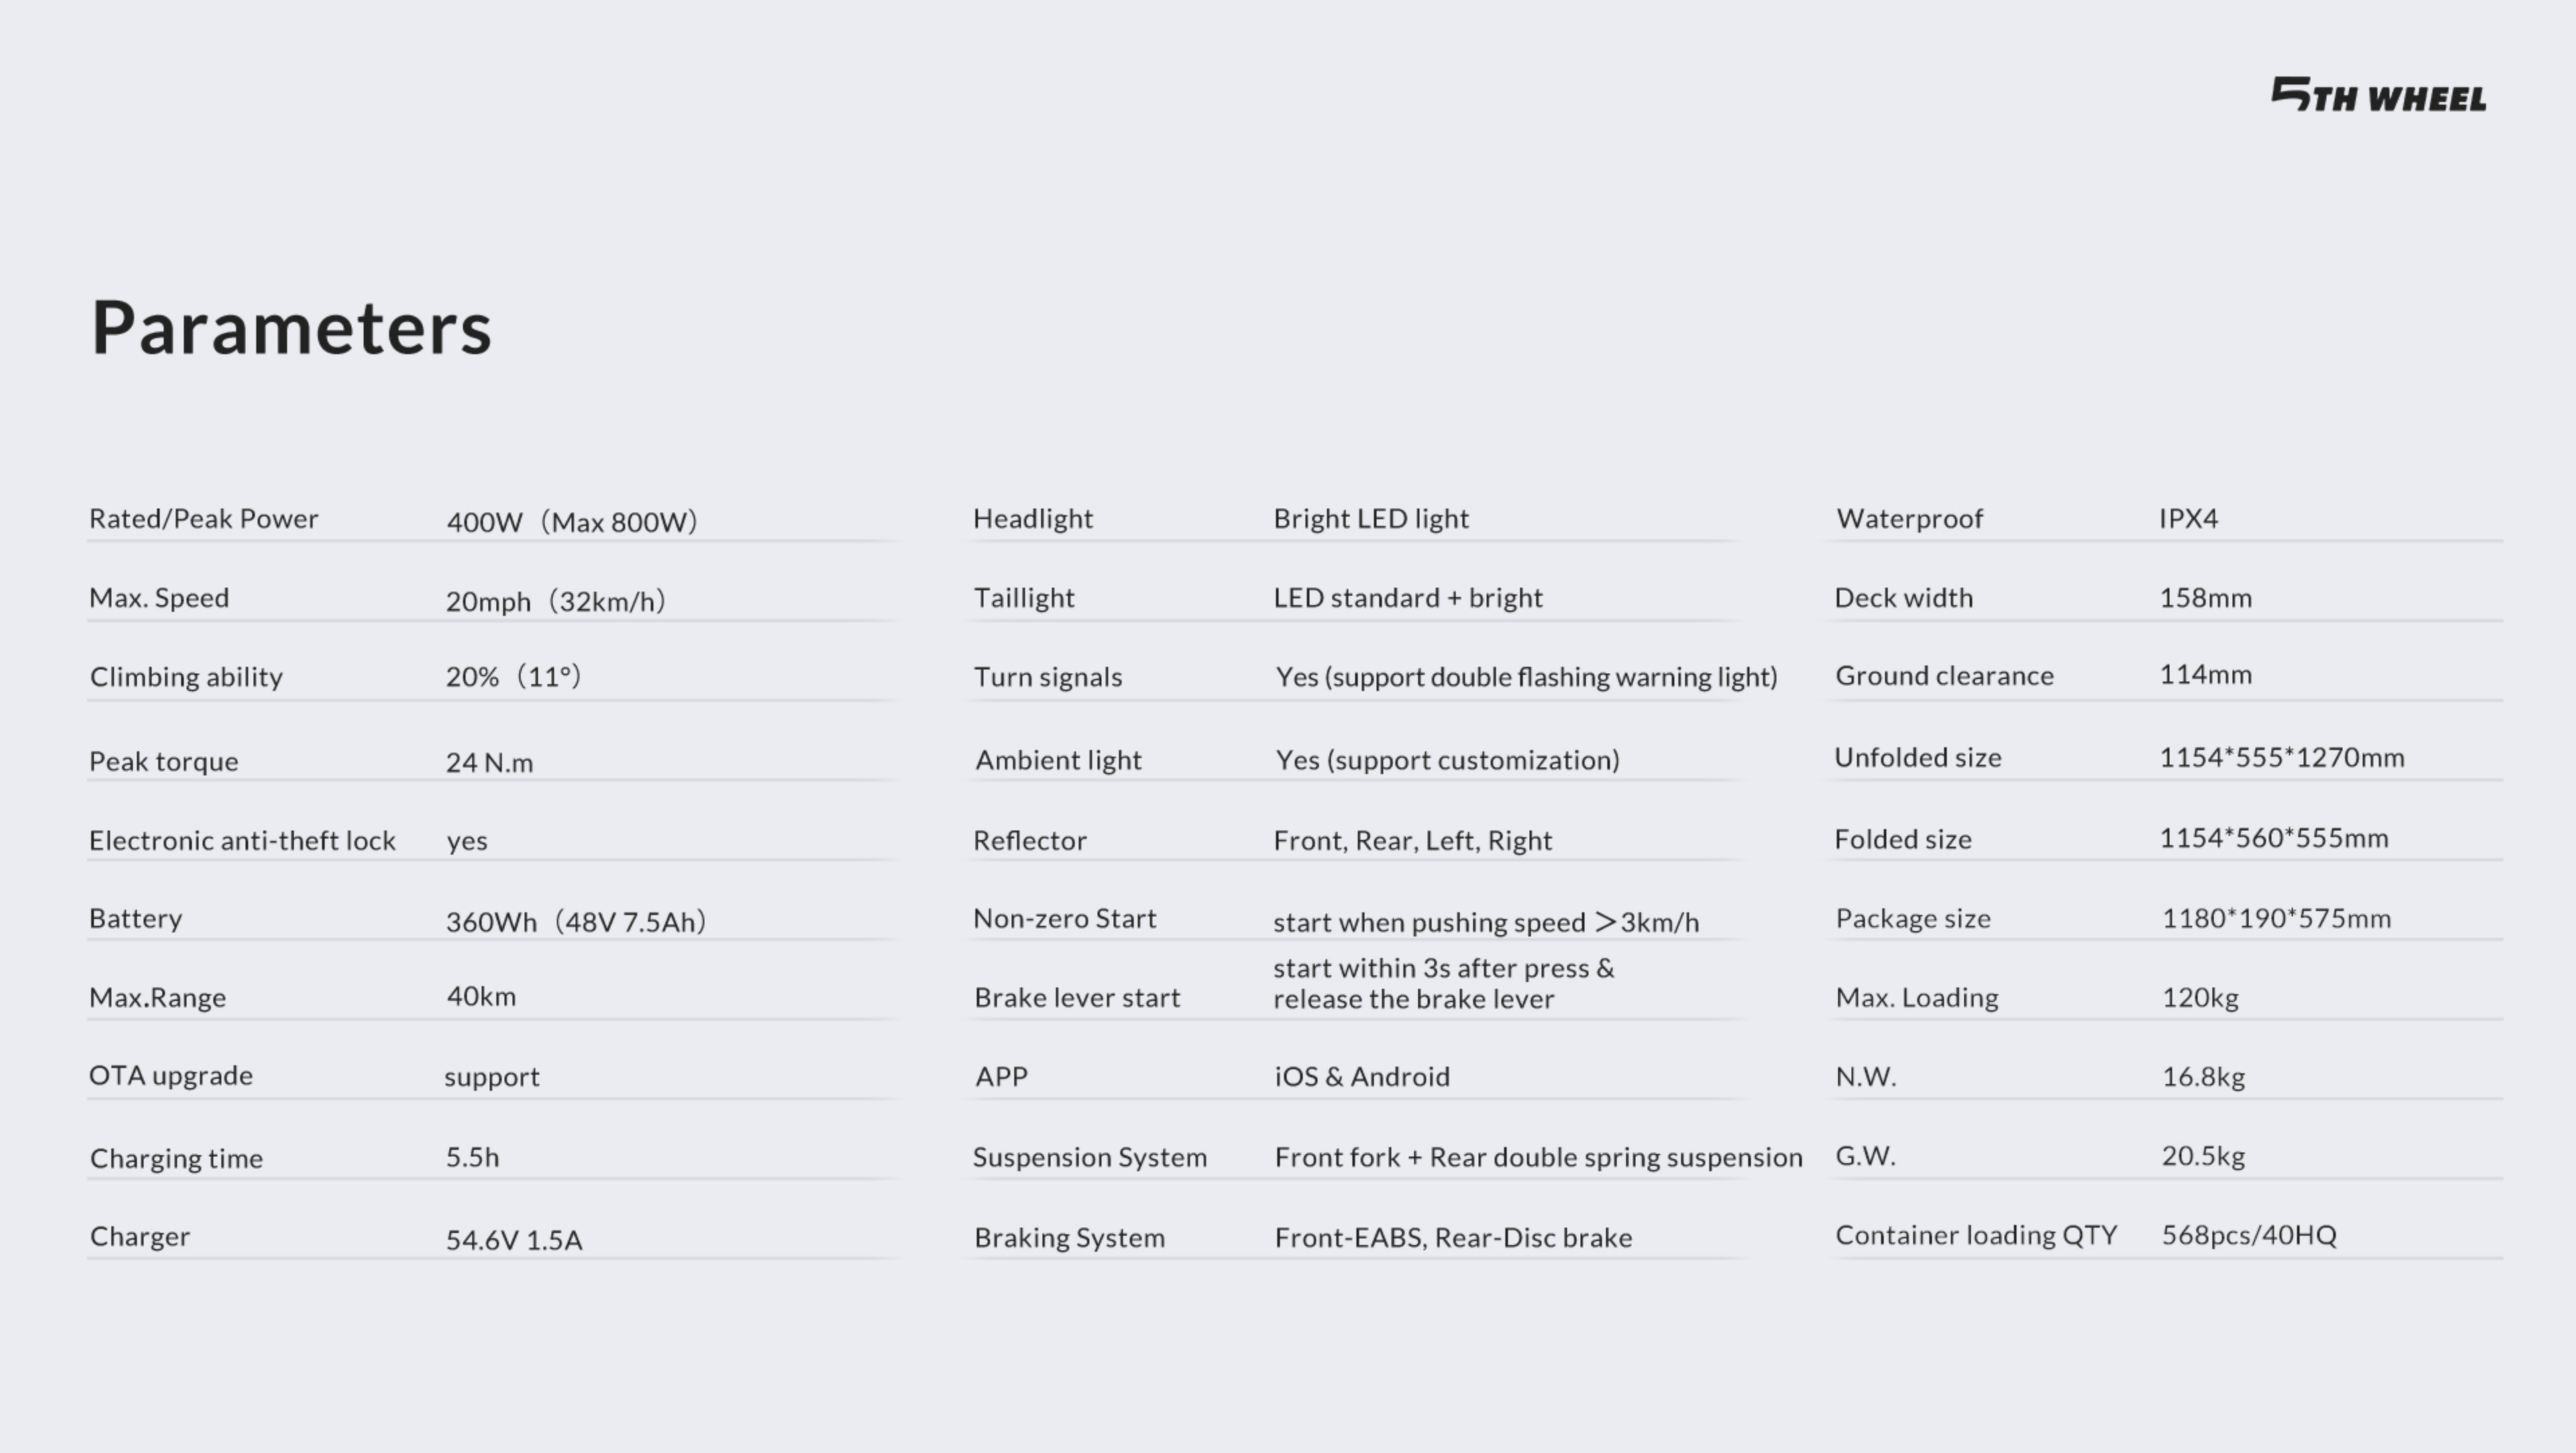
Task: Click the Headlight label
Action: click(x=1033, y=519)
